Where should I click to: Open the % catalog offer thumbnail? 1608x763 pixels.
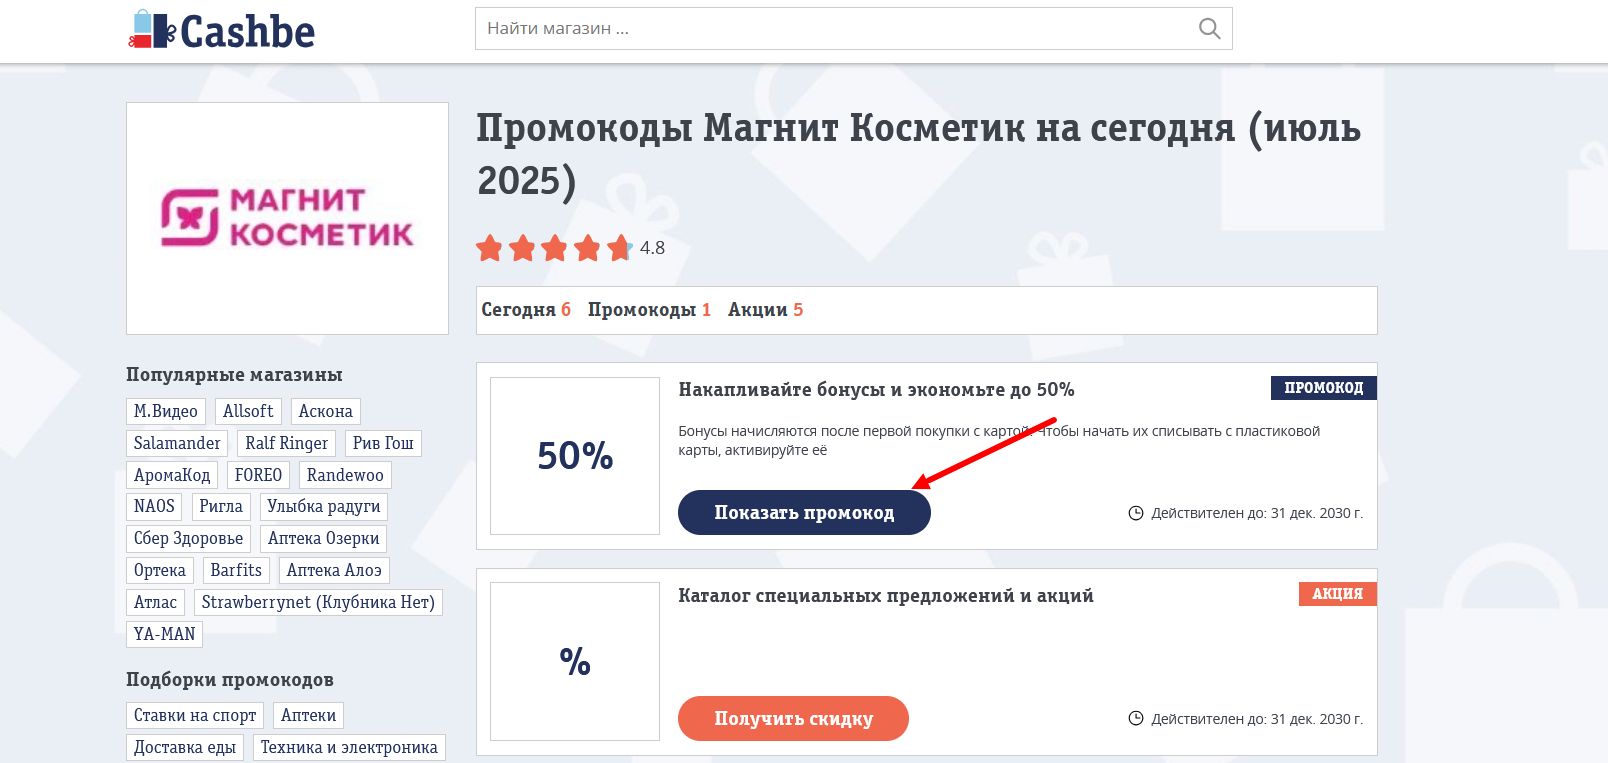coord(575,662)
